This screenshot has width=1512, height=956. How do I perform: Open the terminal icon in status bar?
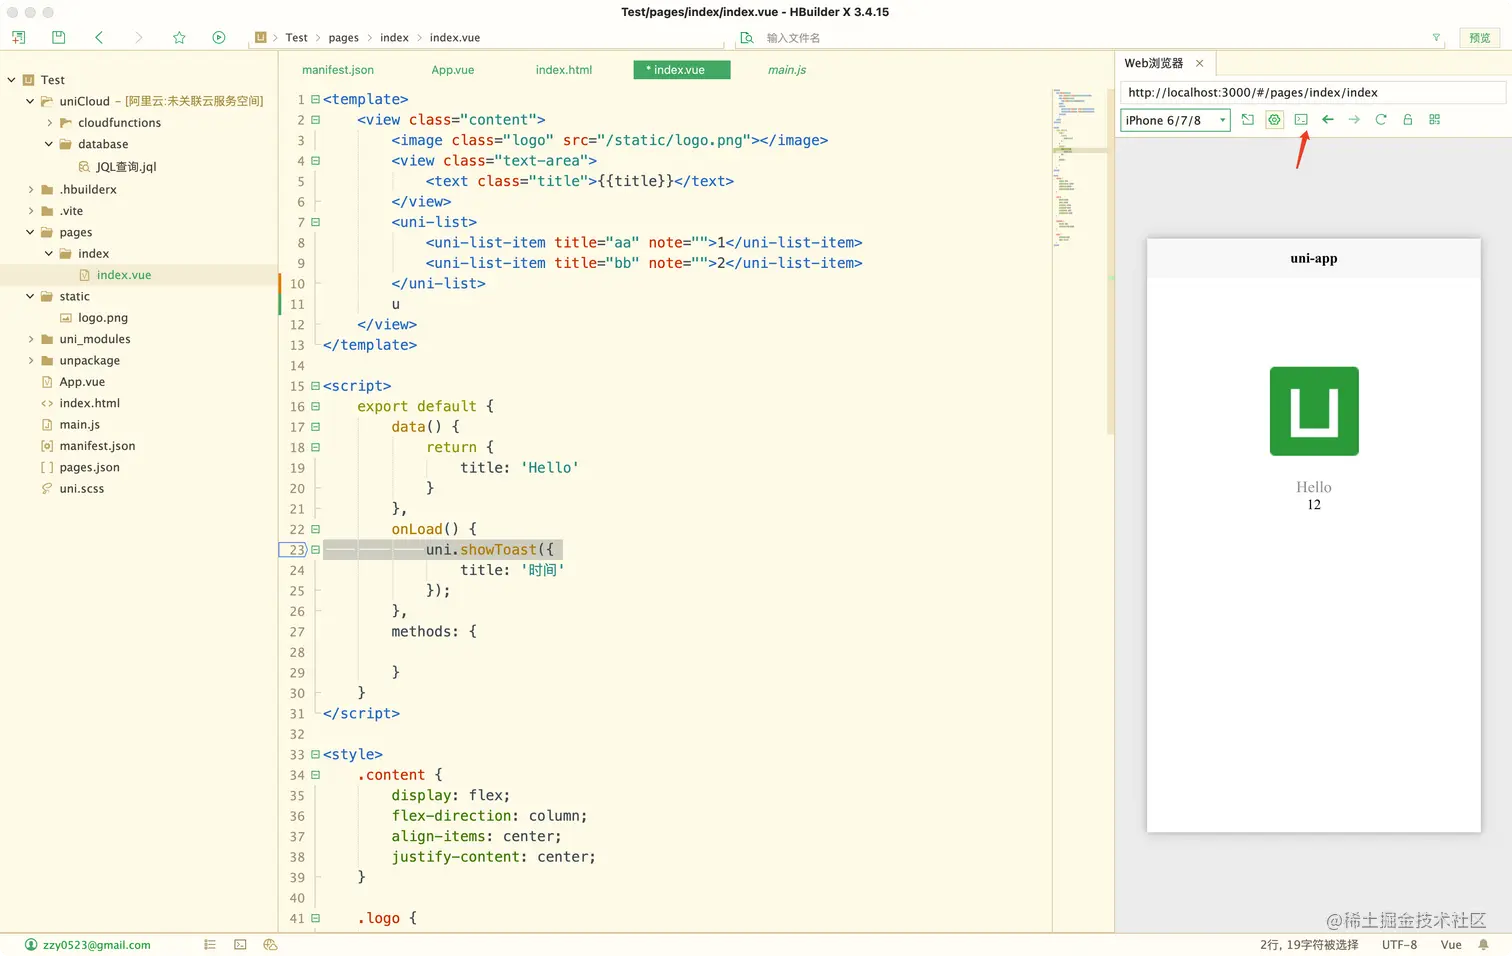pyautogui.click(x=240, y=944)
